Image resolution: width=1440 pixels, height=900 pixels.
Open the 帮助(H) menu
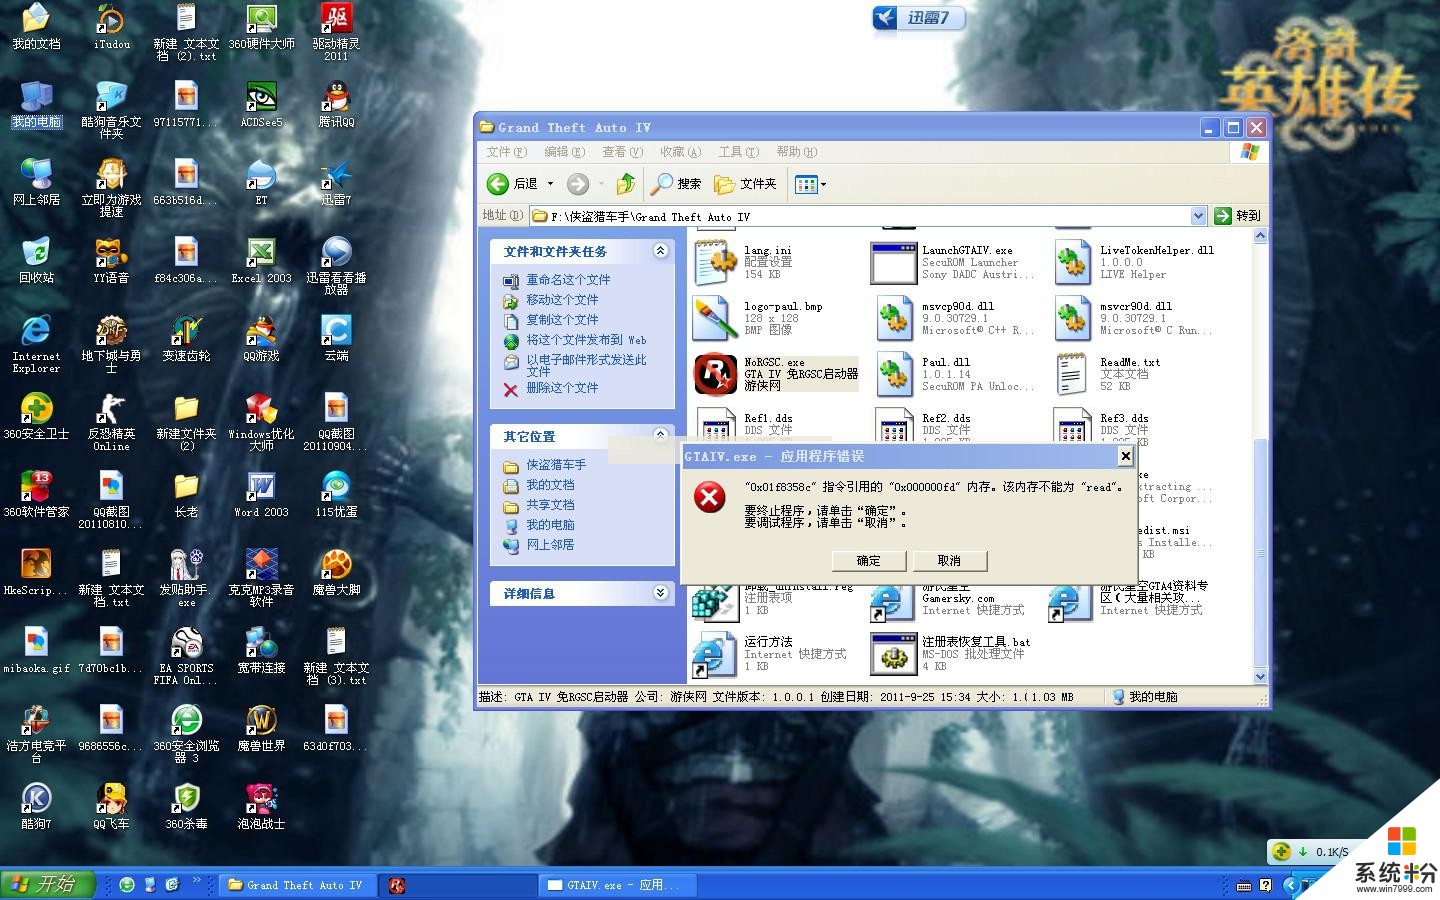[796, 152]
